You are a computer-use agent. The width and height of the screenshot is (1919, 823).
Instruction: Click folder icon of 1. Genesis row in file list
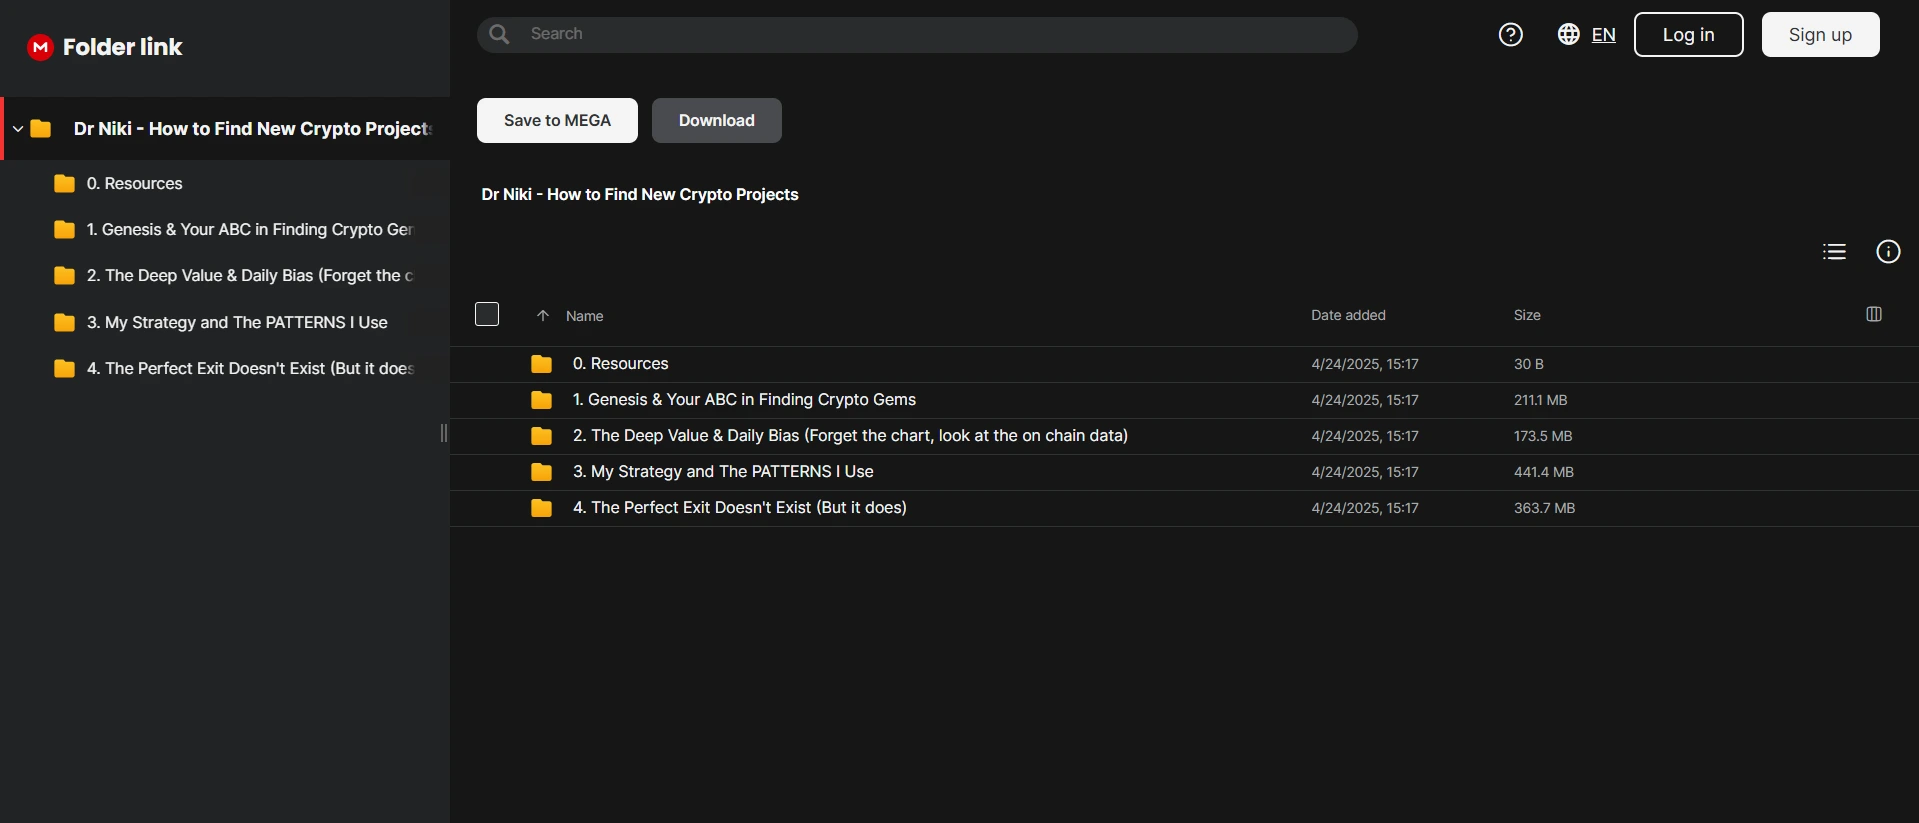tap(541, 400)
